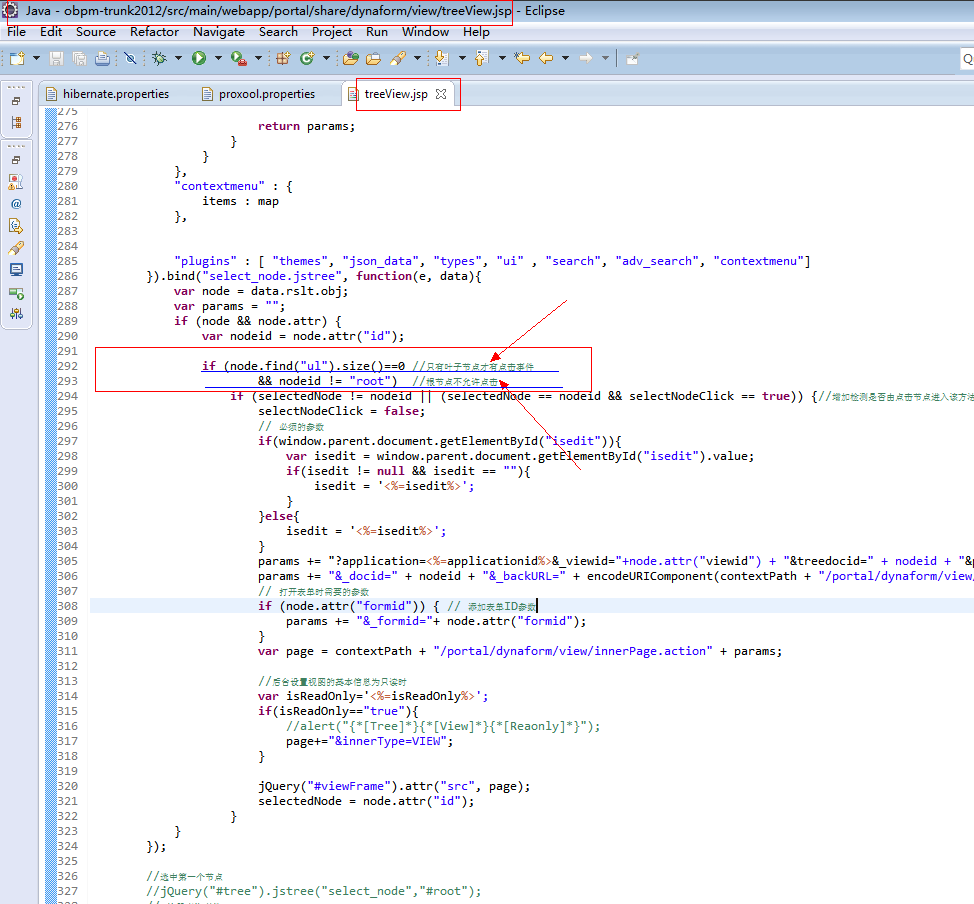Open the Source menu
Screen dimensions: 974x904
[x=96, y=32]
